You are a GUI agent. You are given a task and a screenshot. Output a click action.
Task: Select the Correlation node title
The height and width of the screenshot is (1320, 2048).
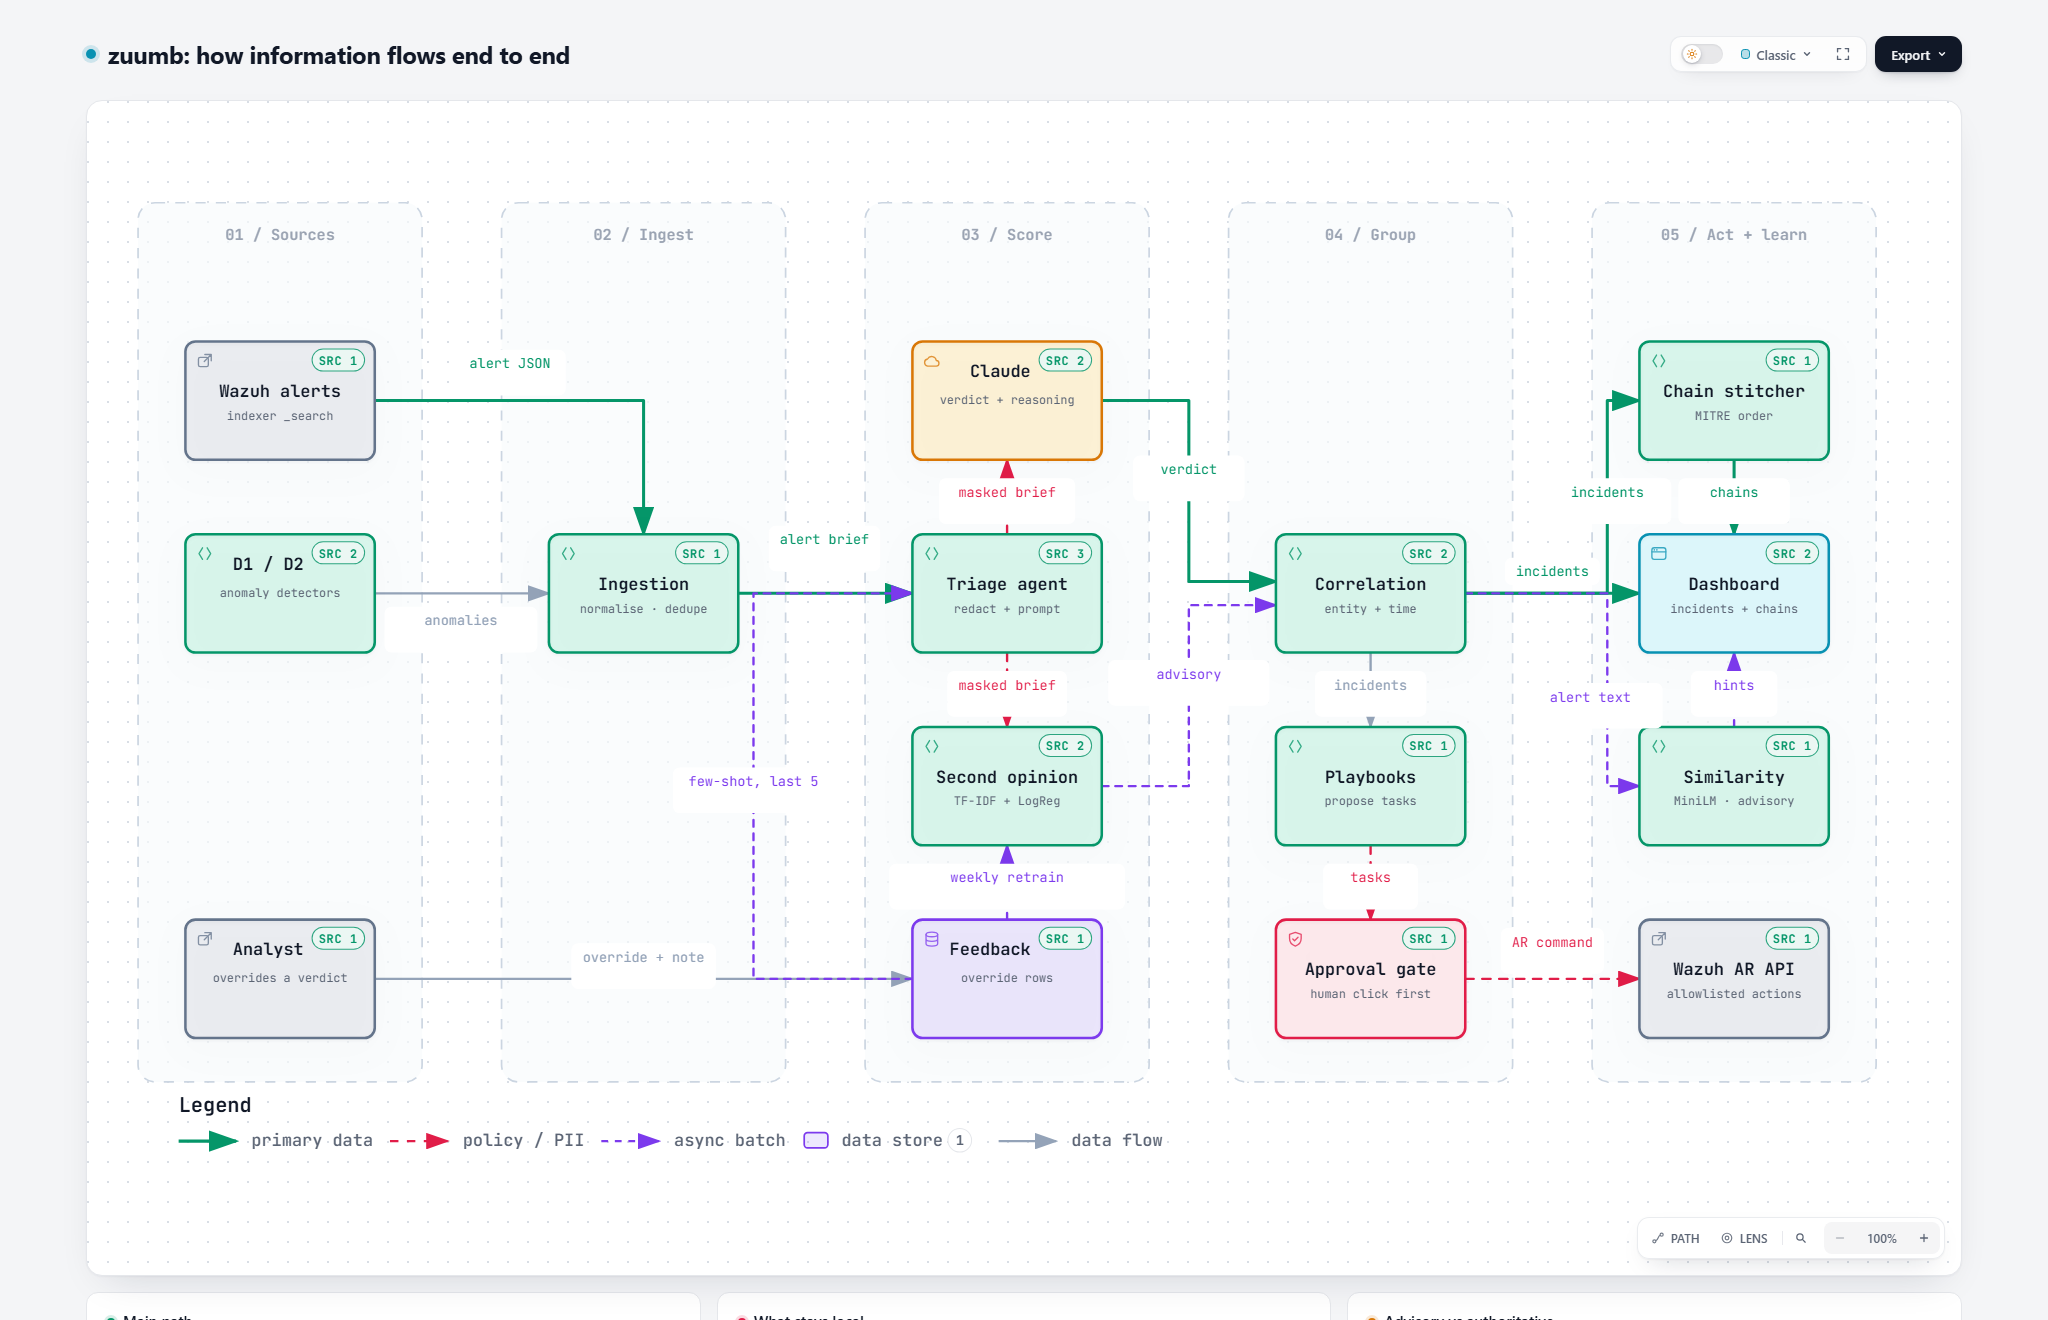pyautogui.click(x=1370, y=584)
